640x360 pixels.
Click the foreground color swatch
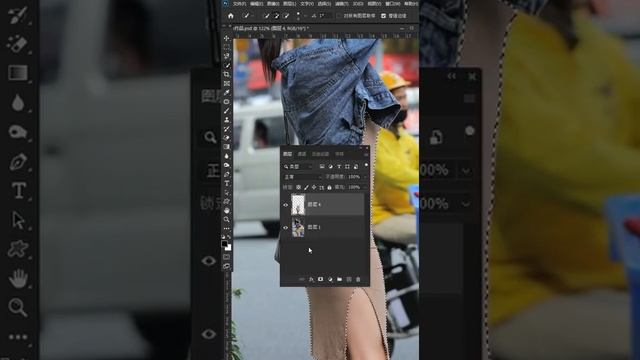224,244
